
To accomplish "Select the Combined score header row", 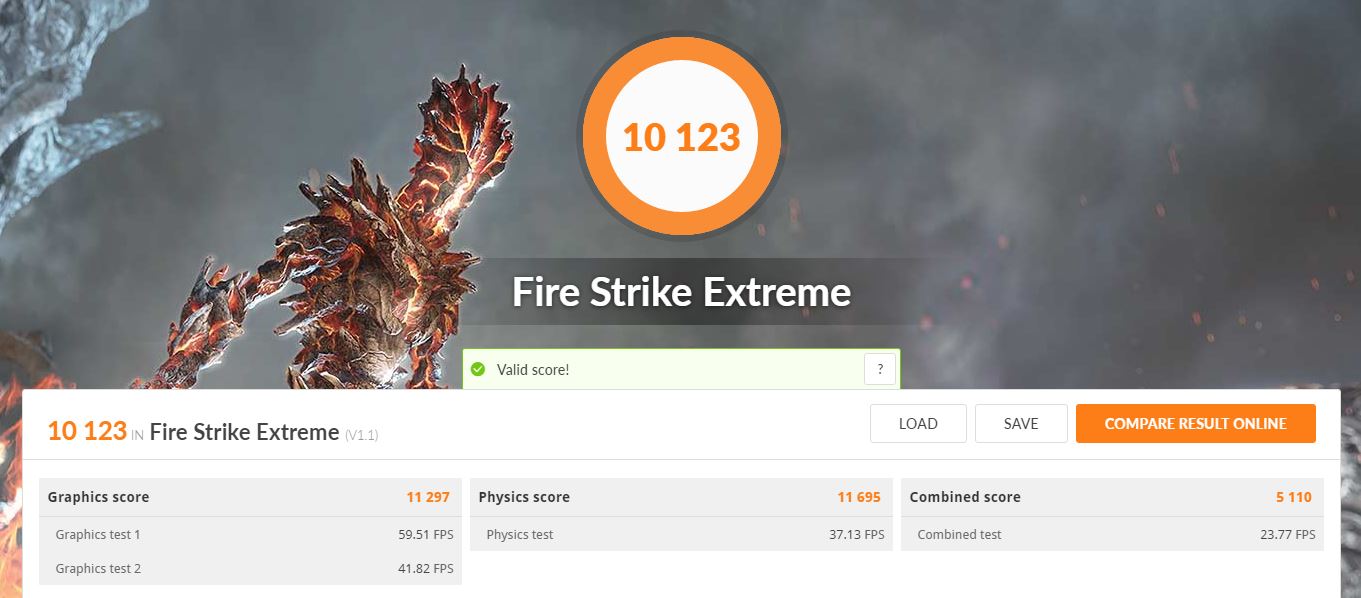I will [1112, 497].
